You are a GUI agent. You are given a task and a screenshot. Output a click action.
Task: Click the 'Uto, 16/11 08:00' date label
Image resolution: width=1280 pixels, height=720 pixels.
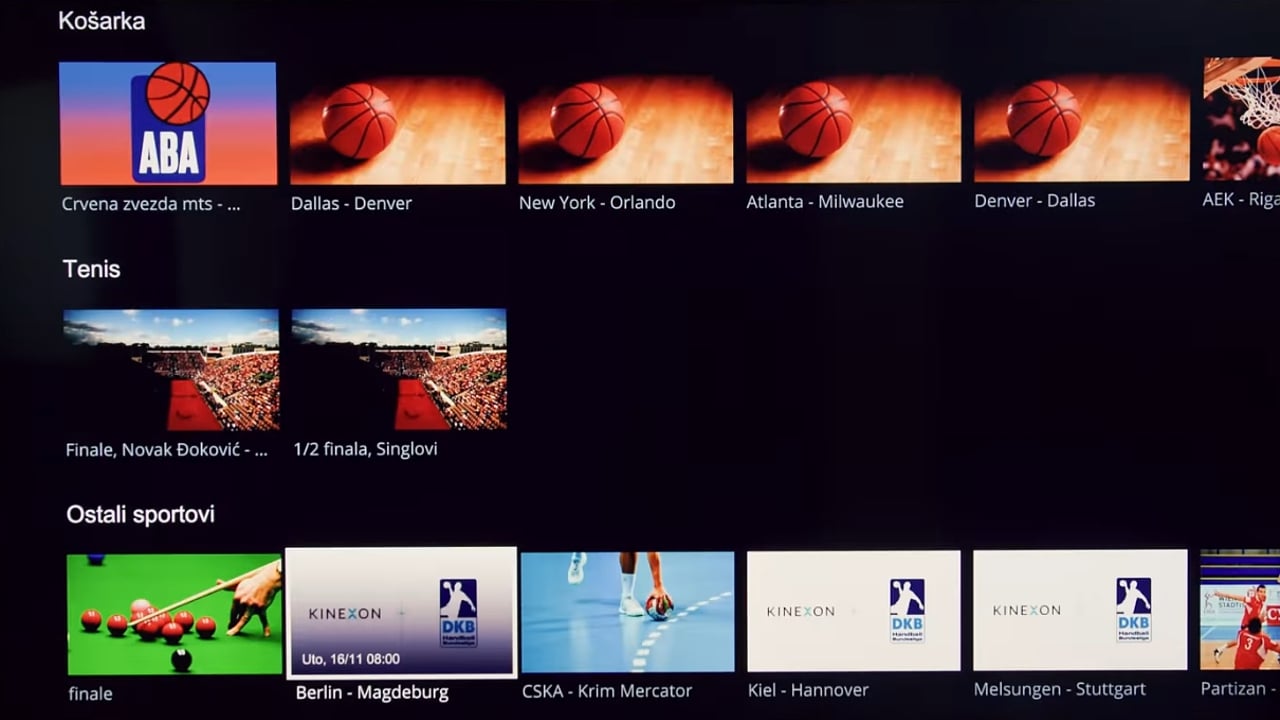351,659
